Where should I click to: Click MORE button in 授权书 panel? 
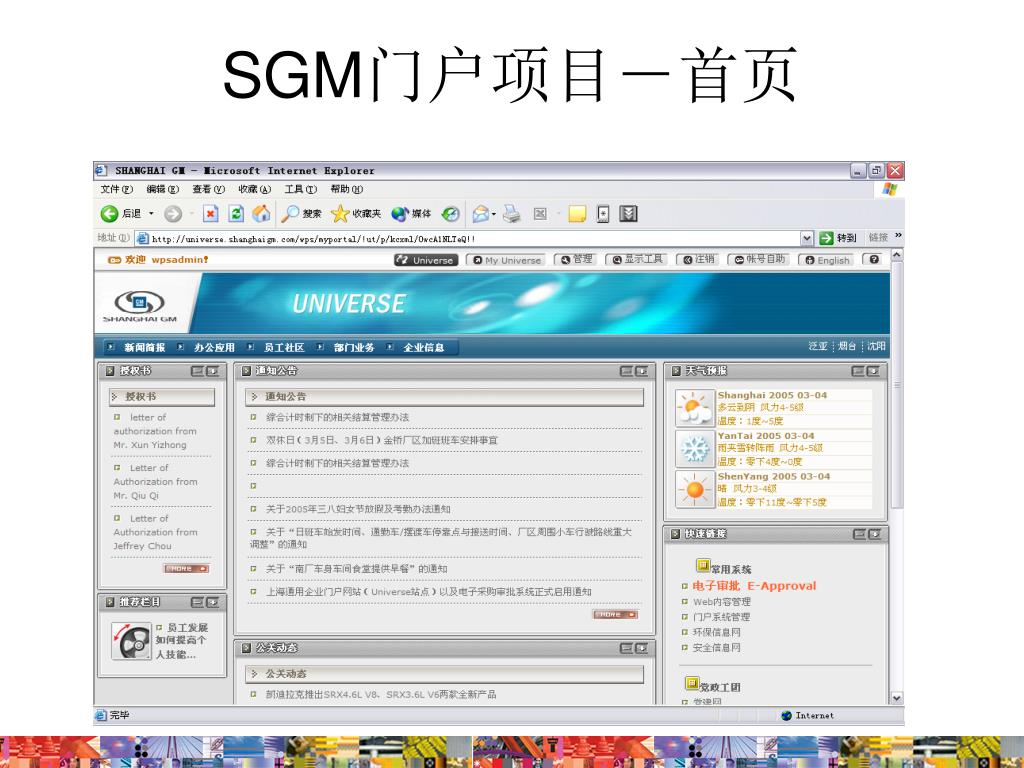186,569
